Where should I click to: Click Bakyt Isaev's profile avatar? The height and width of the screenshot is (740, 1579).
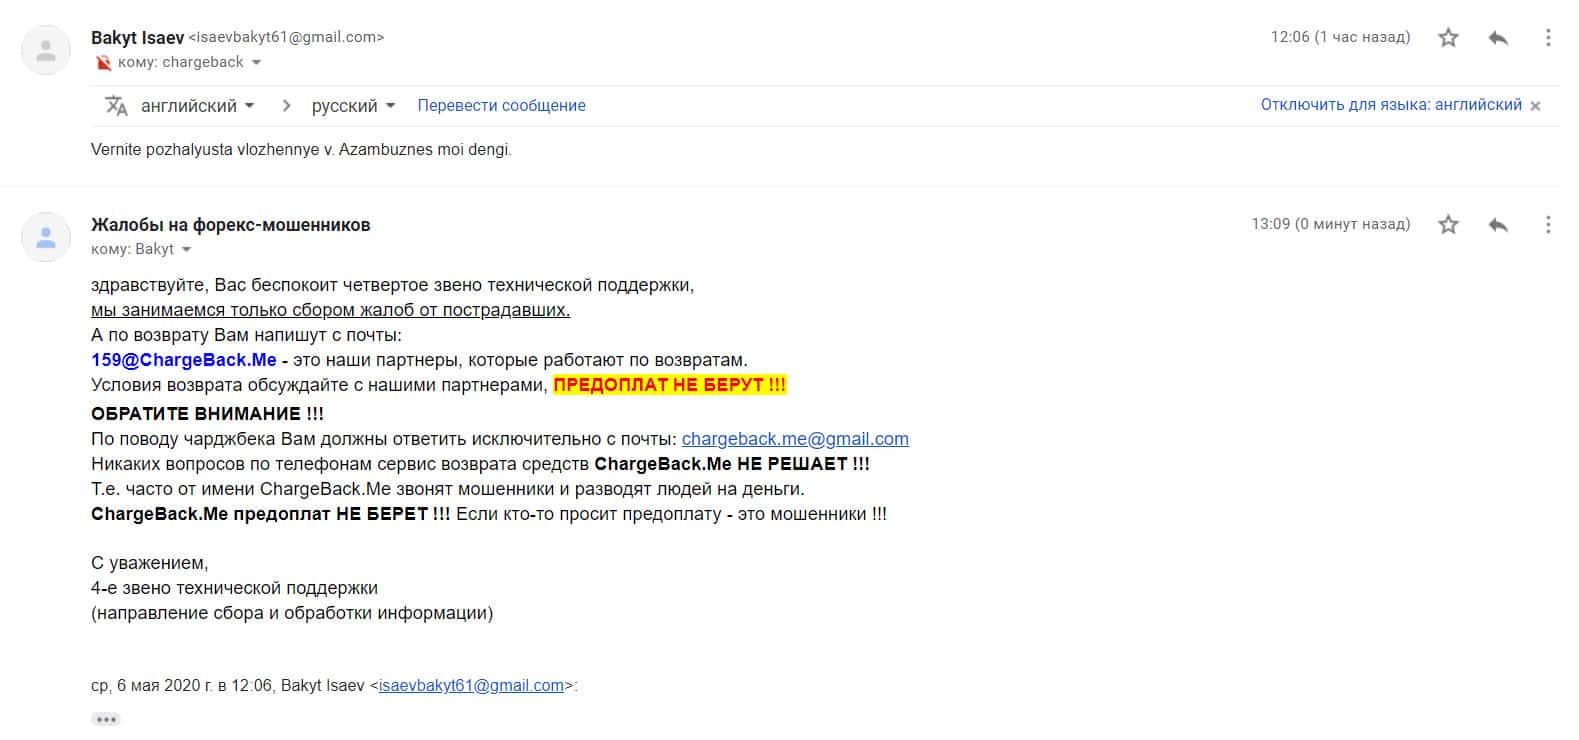(x=46, y=50)
